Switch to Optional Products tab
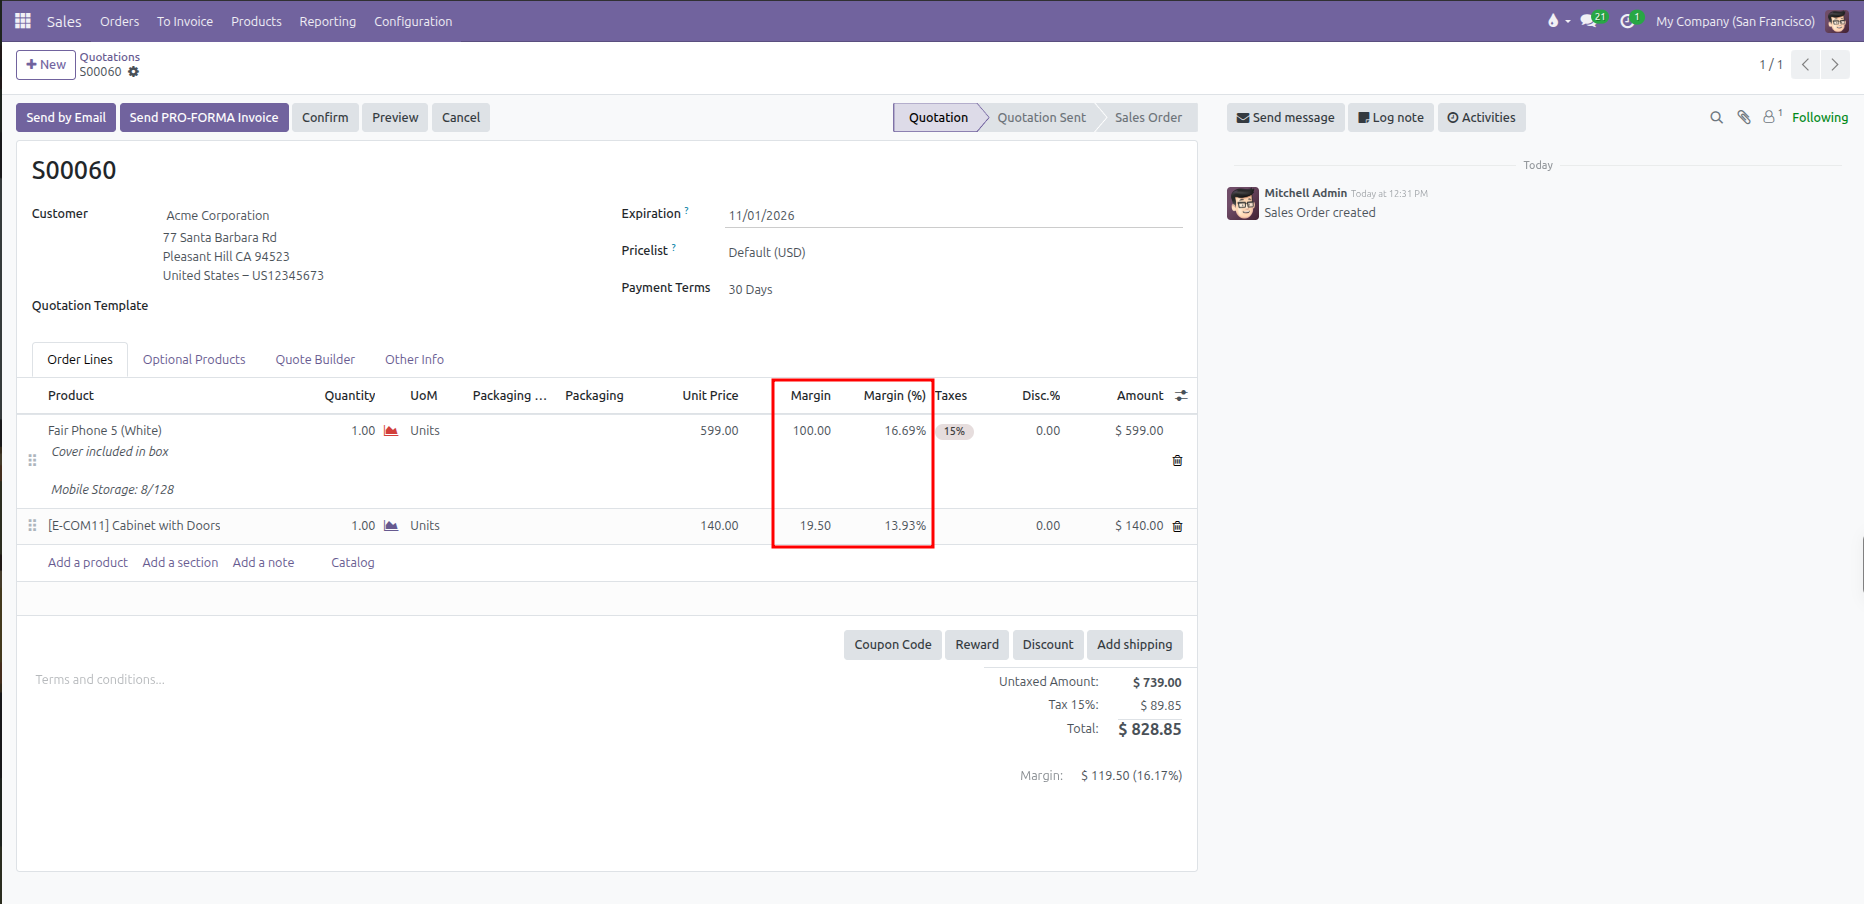Image resolution: width=1864 pixels, height=904 pixels. pos(194,360)
